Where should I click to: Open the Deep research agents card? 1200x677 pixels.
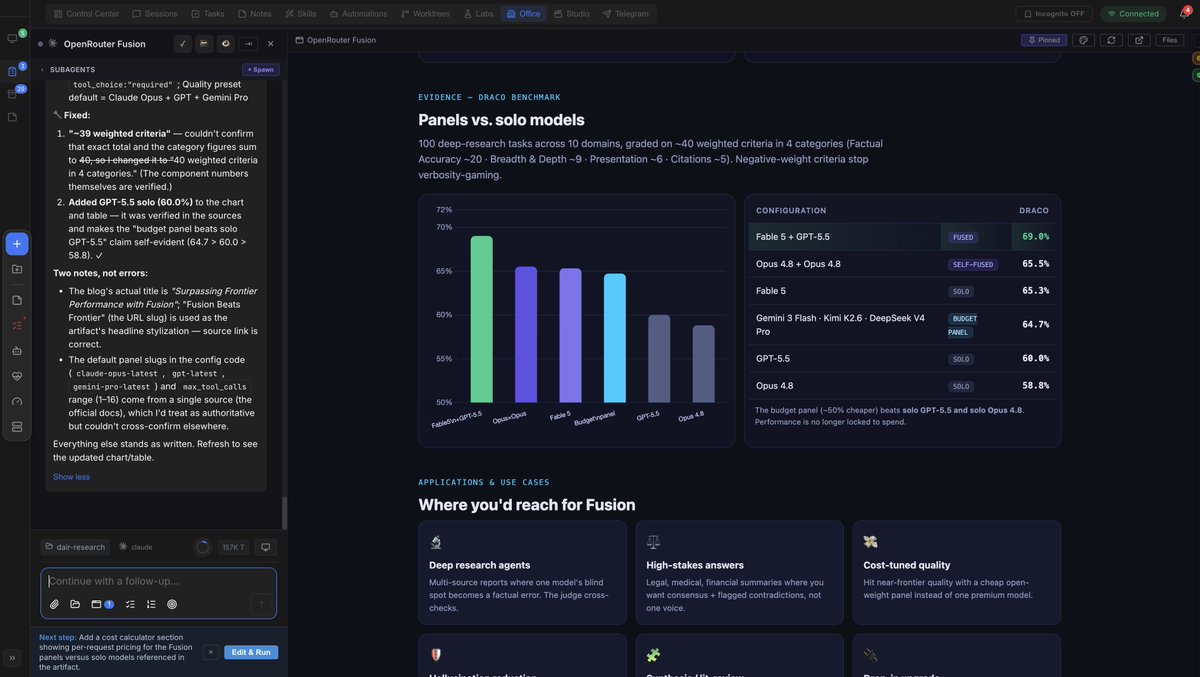click(x=523, y=573)
